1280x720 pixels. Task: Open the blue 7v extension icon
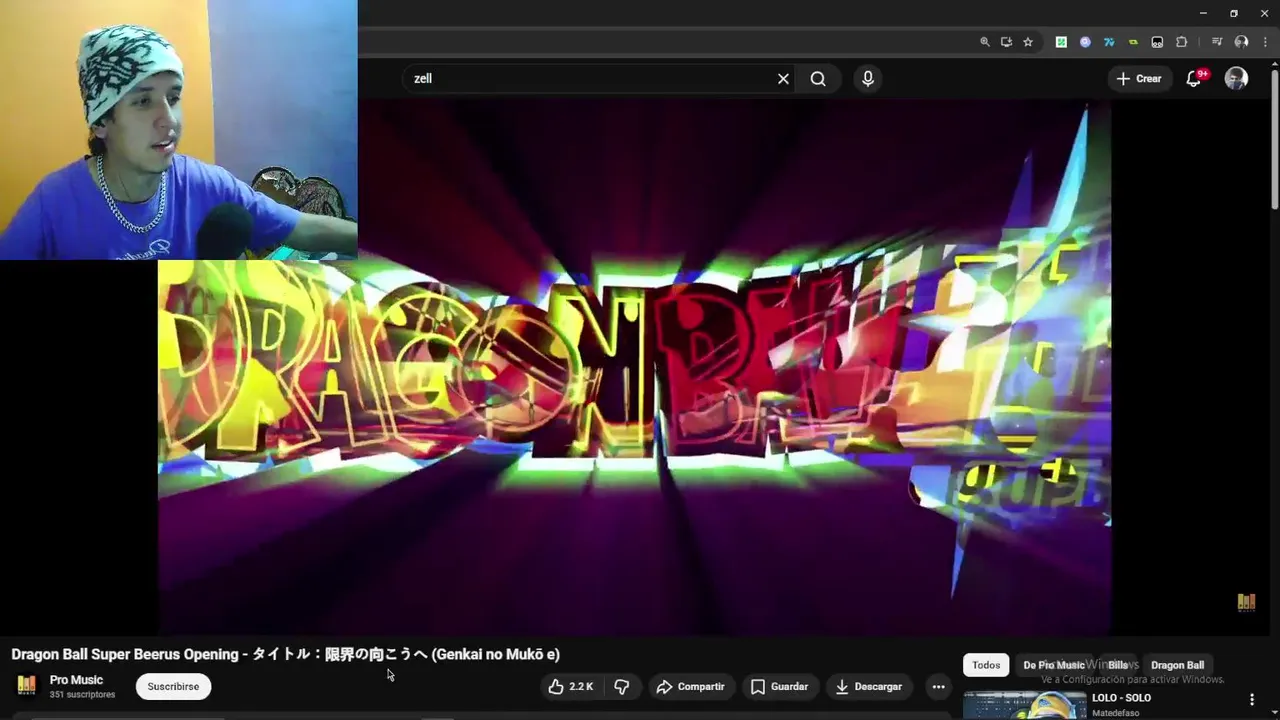[x=1109, y=42]
